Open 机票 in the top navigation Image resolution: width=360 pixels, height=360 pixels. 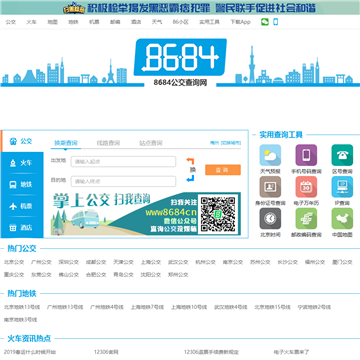(x=94, y=22)
